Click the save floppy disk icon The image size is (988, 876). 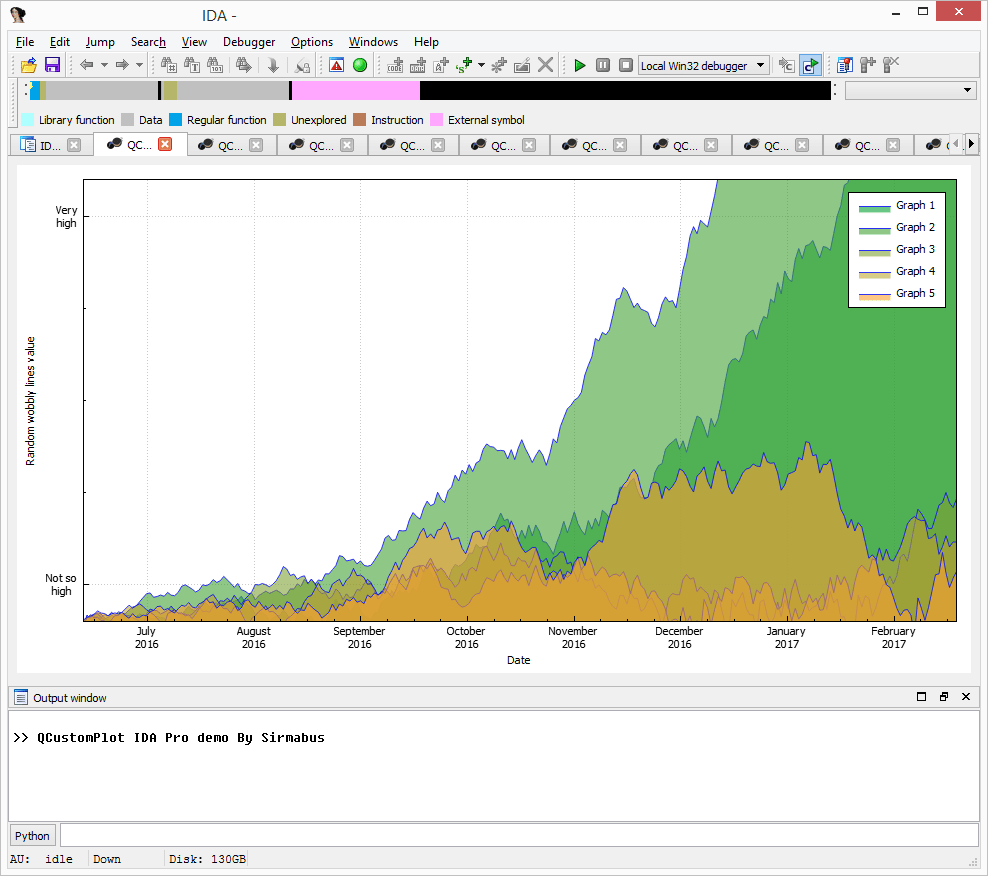click(52, 65)
